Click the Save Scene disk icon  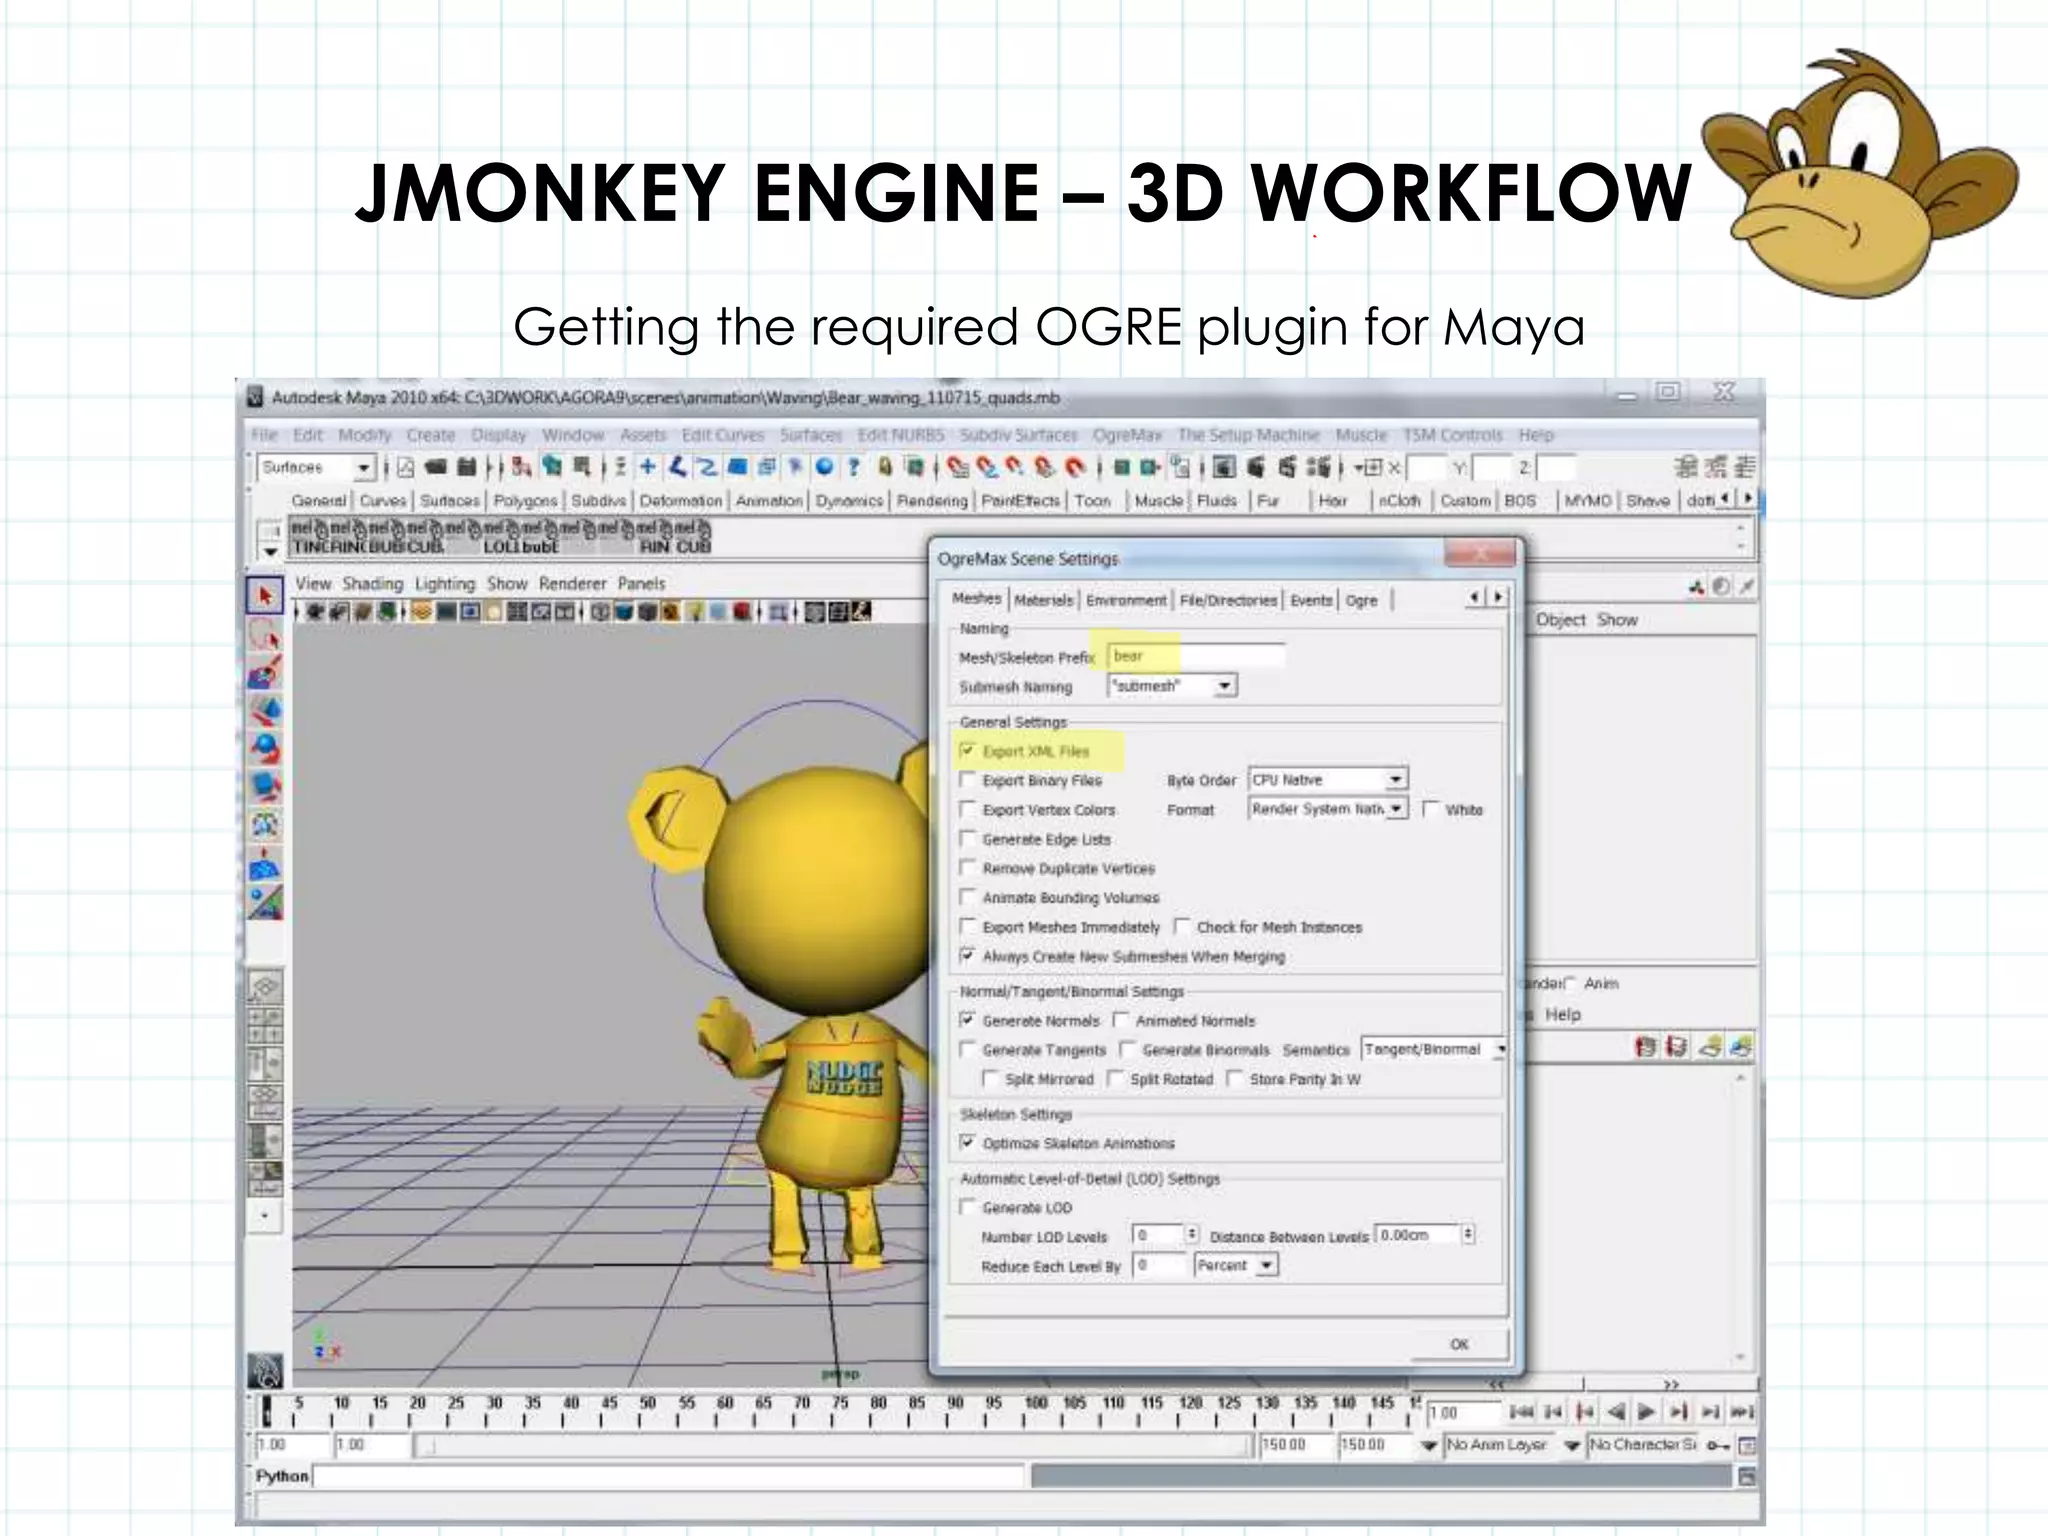(x=466, y=467)
